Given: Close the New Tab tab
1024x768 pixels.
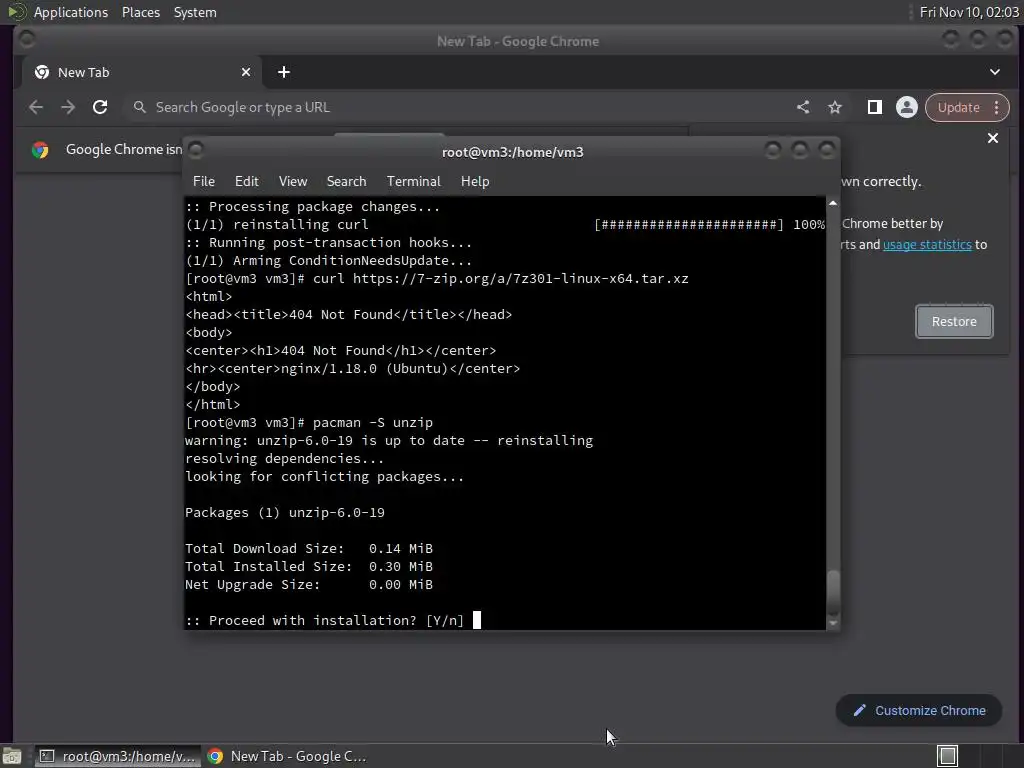Looking at the screenshot, I should (x=246, y=72).
